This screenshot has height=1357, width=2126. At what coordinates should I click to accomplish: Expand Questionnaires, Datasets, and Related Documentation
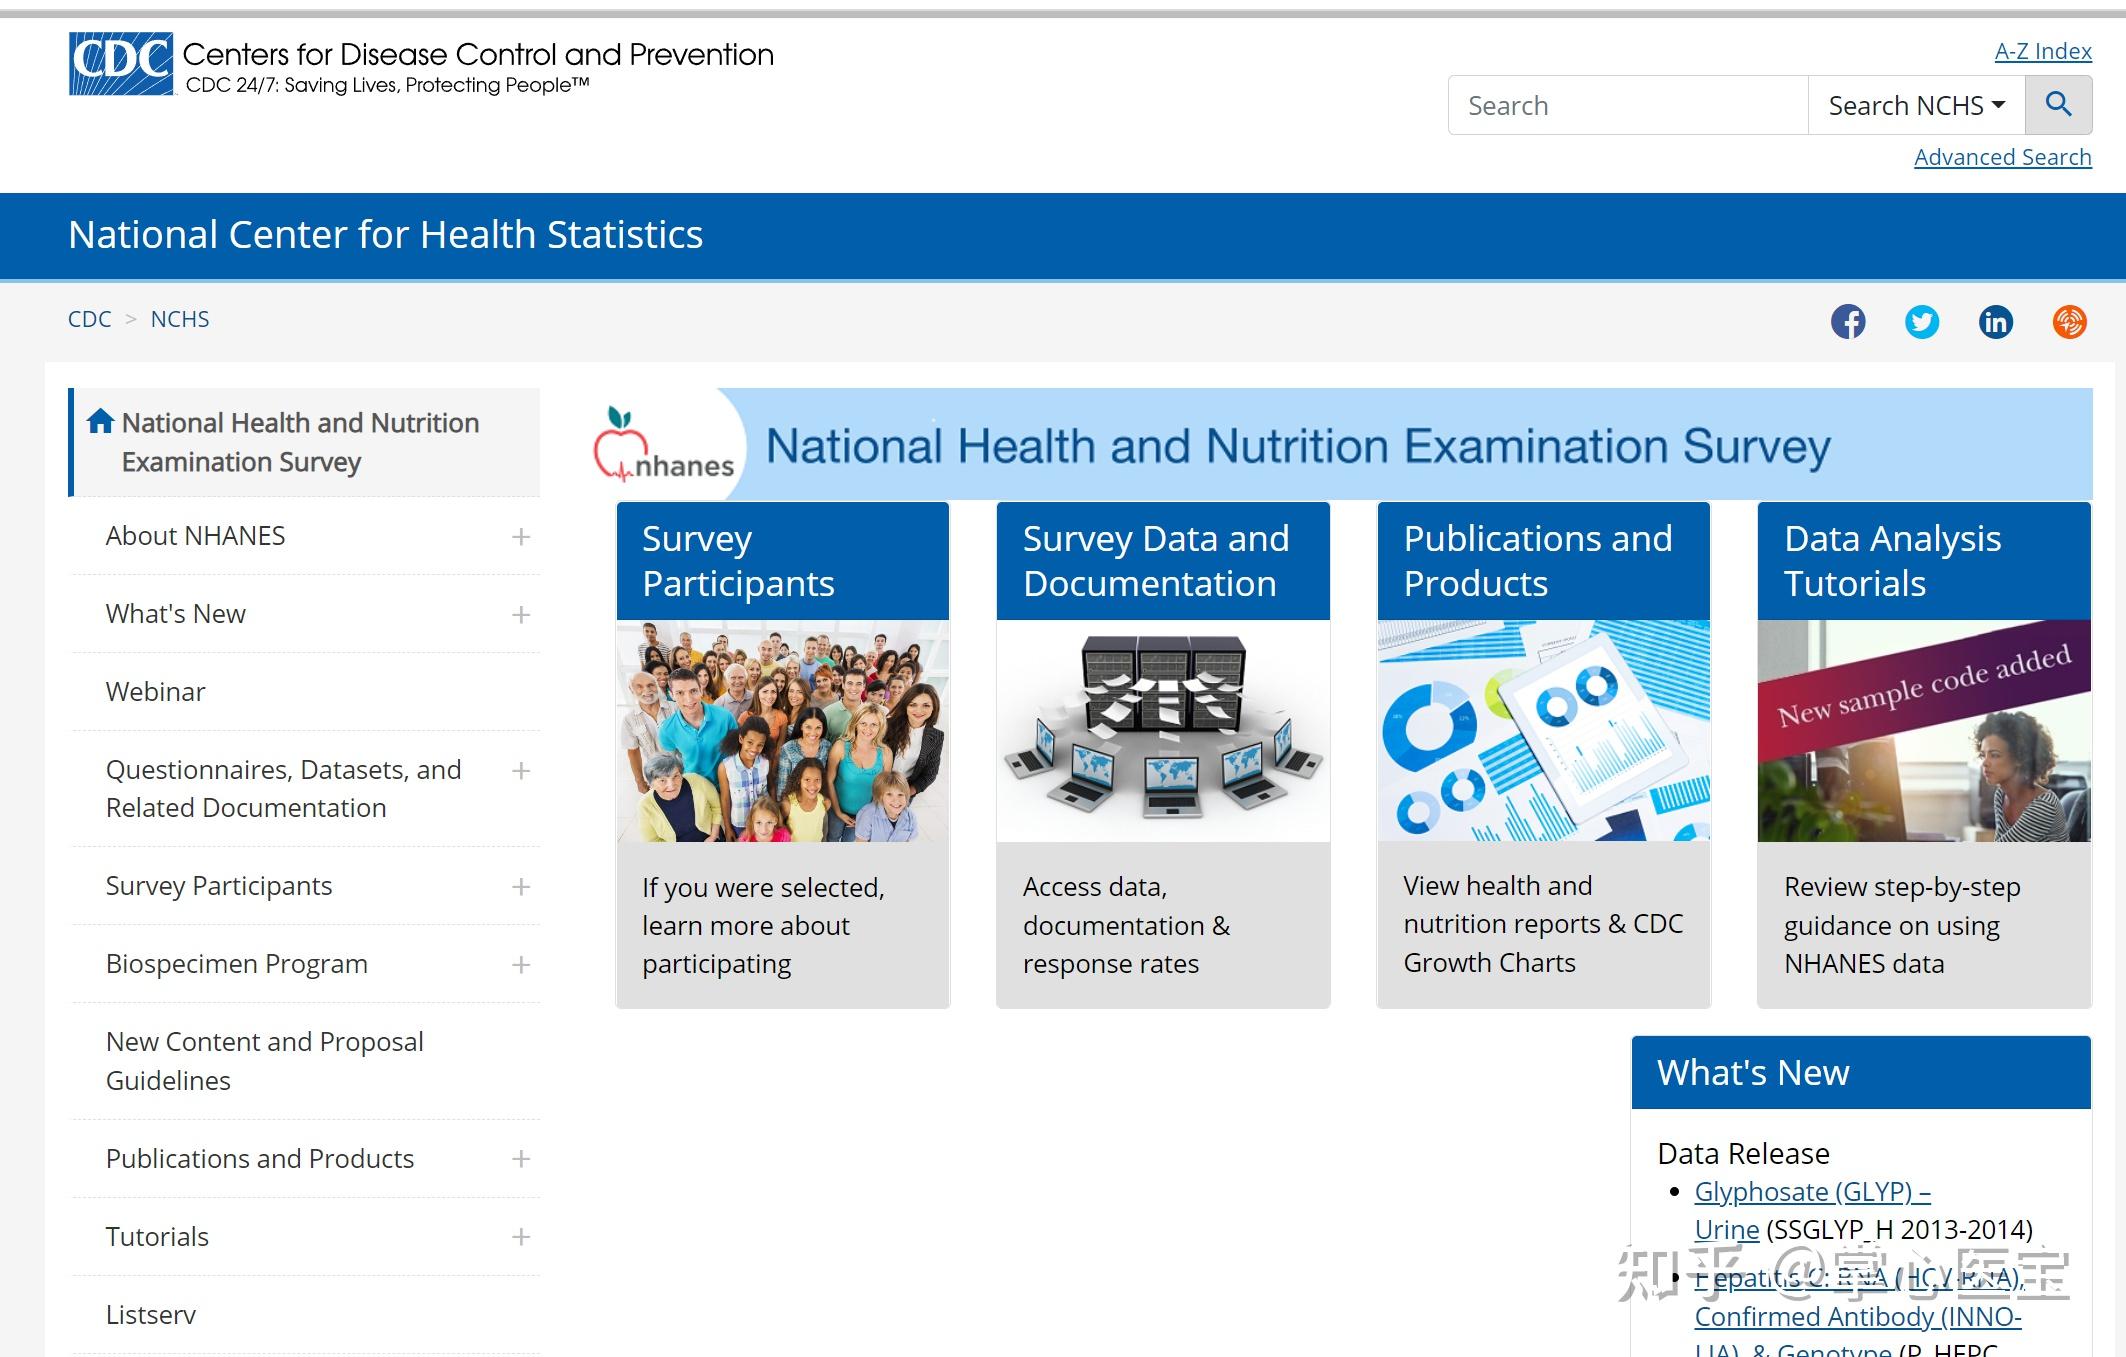coord(520,771)
